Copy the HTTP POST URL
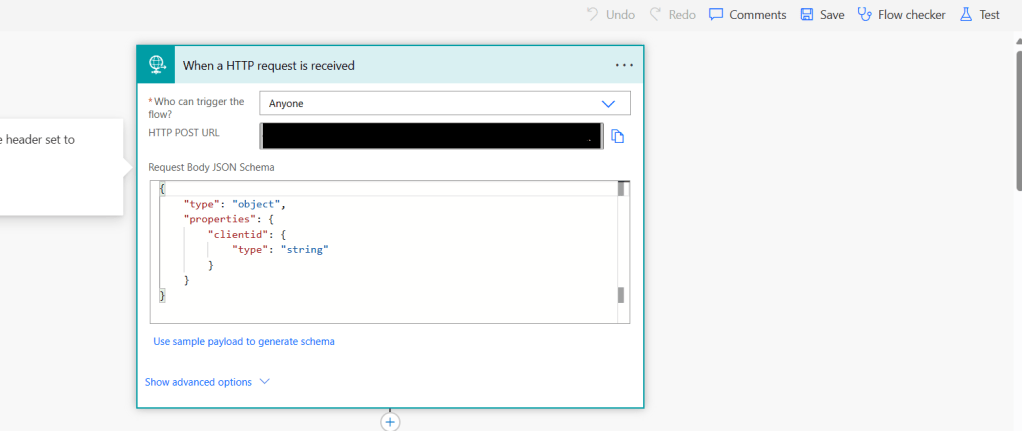 tap(617, 137)
